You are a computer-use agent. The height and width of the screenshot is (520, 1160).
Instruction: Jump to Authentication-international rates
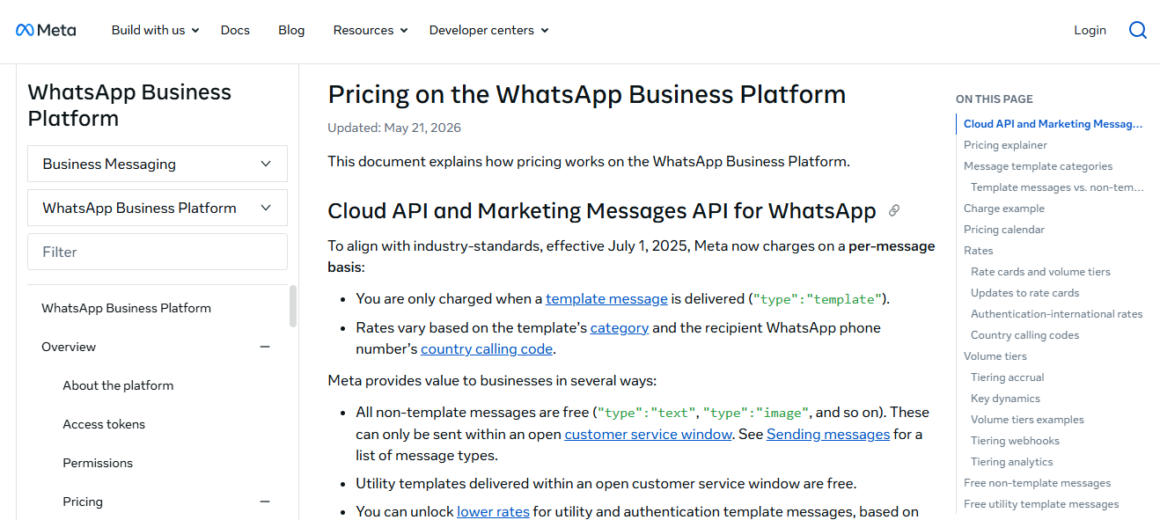tap(1056, 314)
